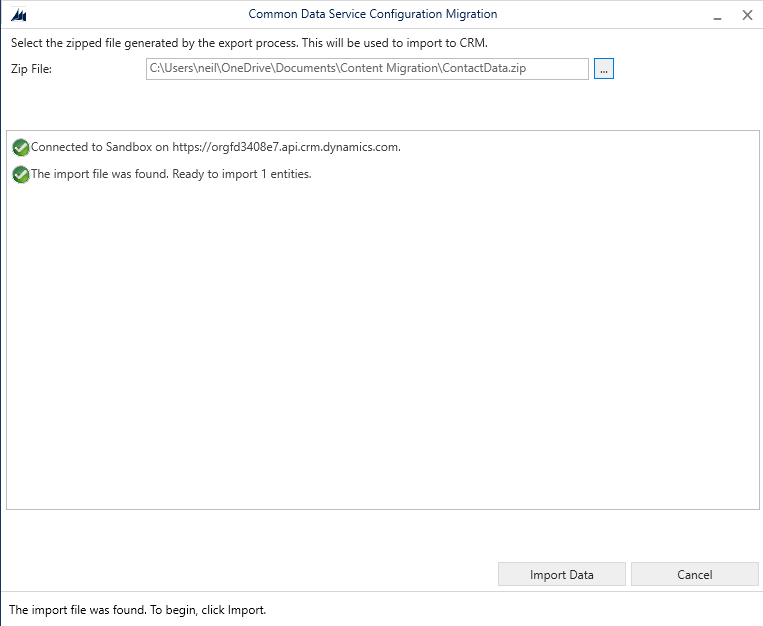This screenshot has width=763, height=626.
Task: Open the zip file browse dialog
Action: 603,69
